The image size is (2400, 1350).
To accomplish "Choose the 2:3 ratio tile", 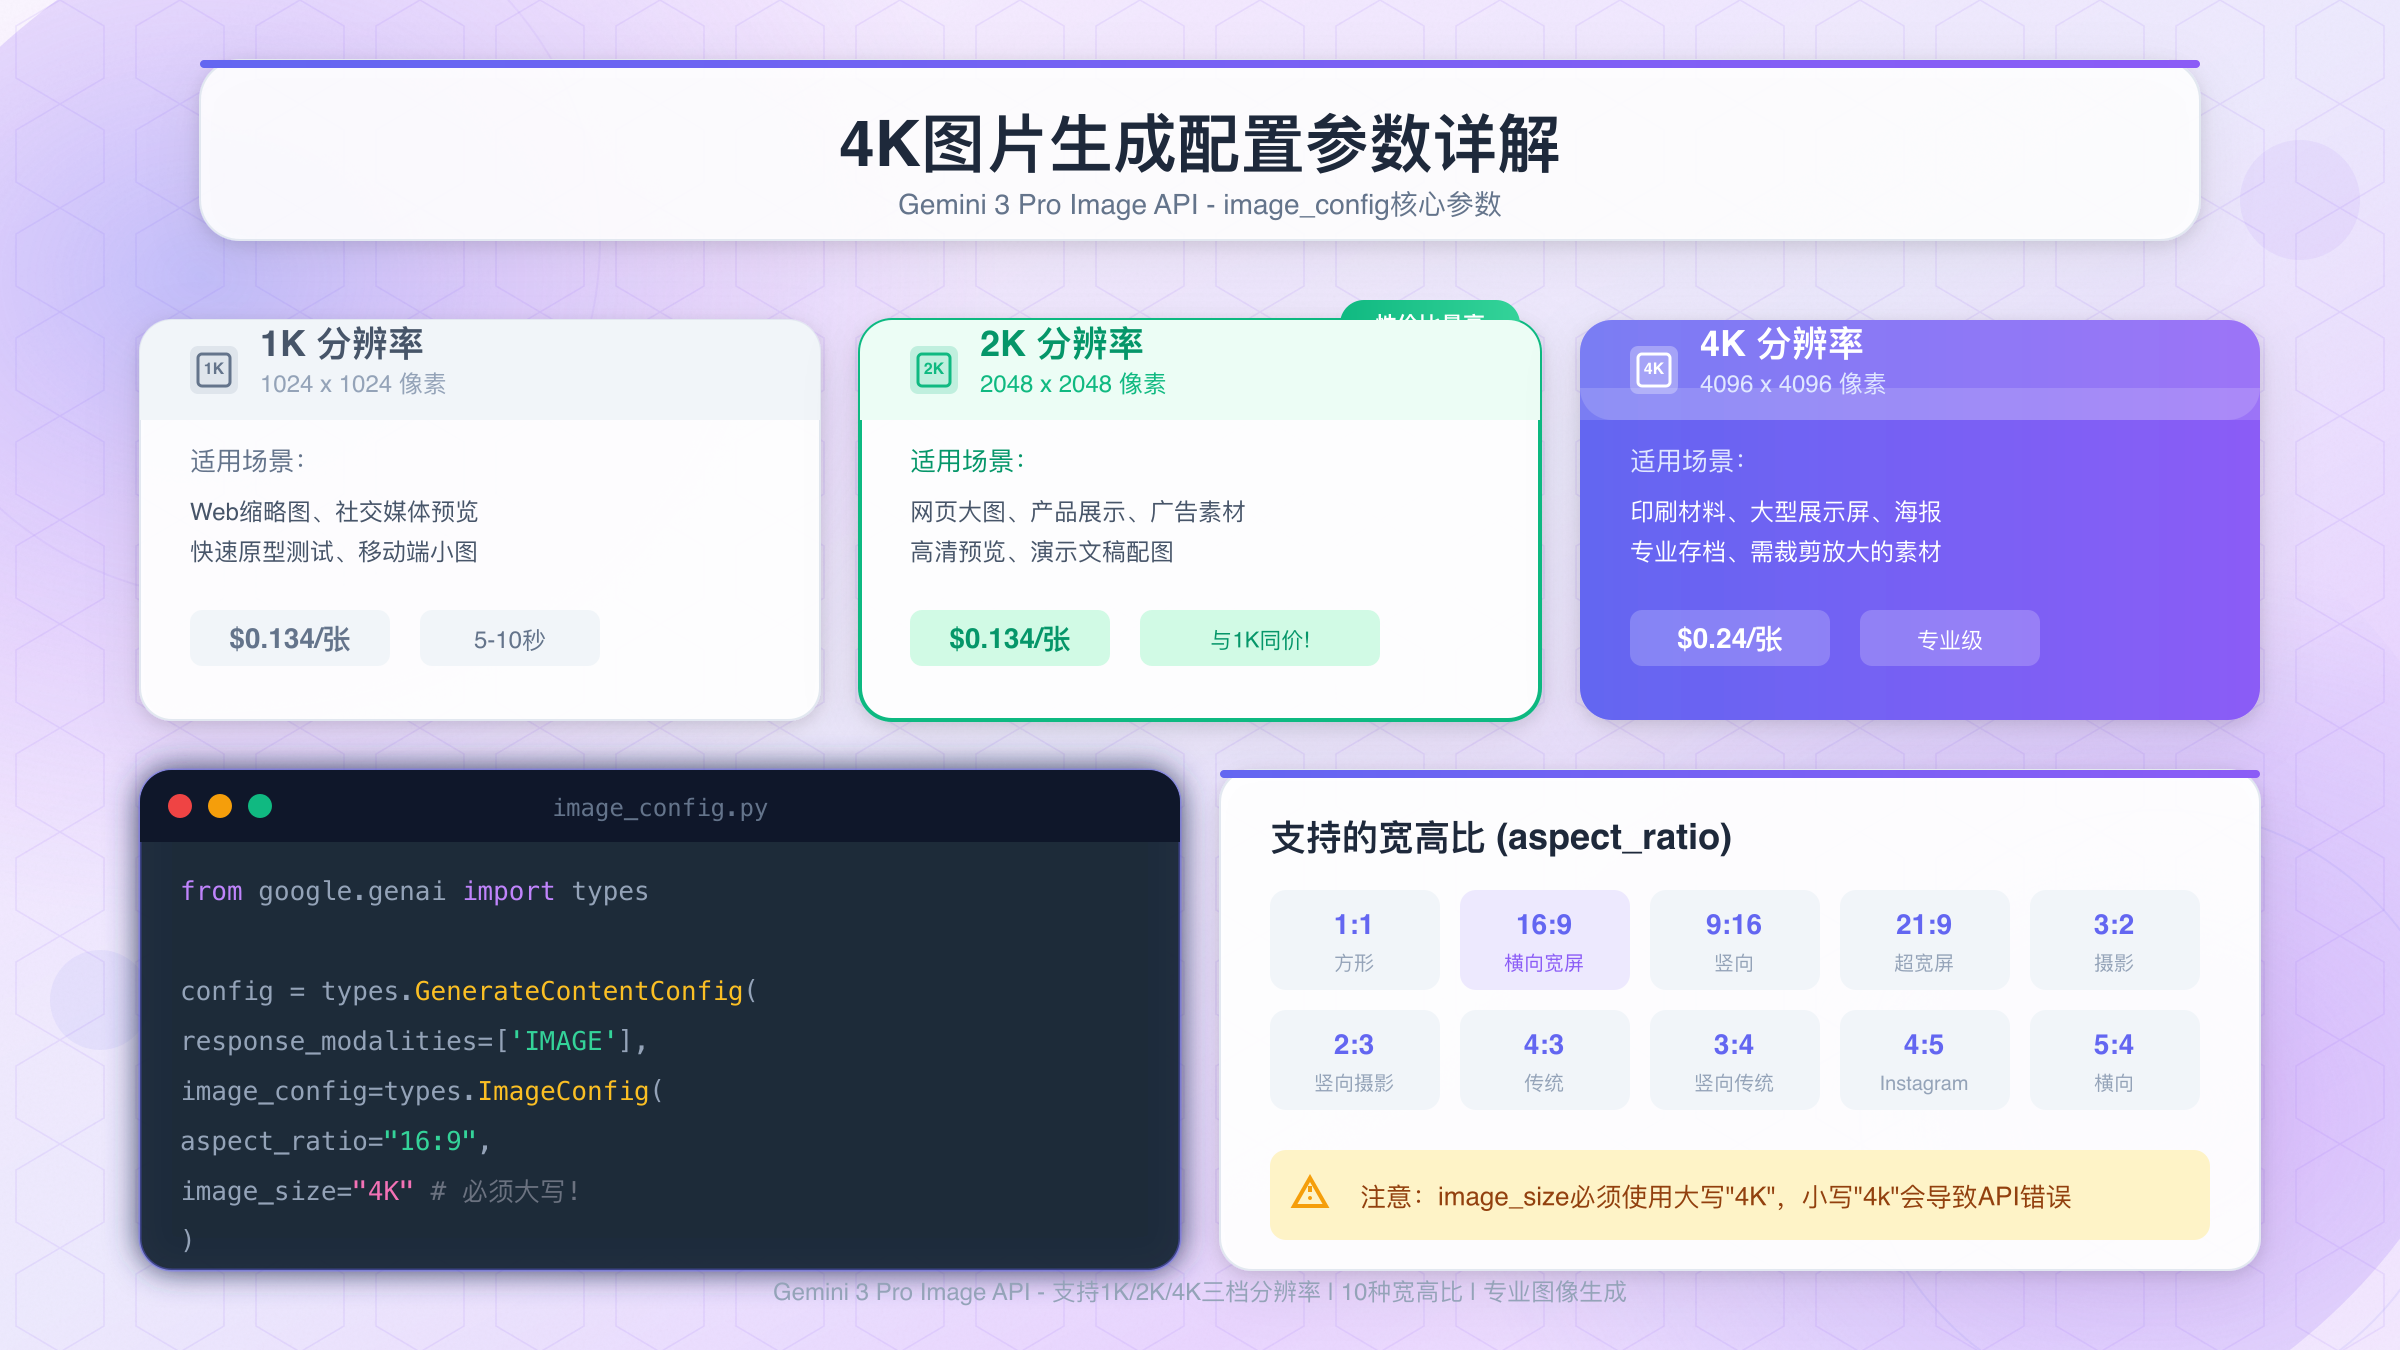I will point(1354,1060).
